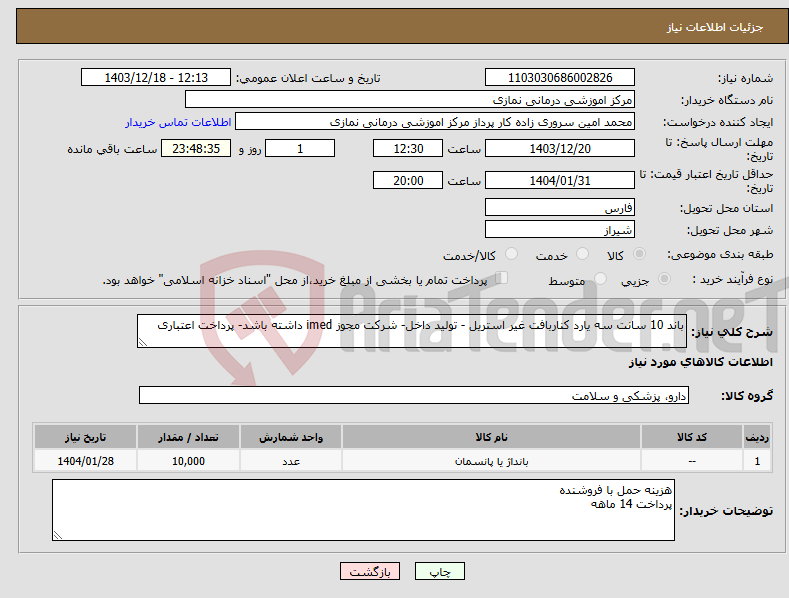Click the price validity date 1404/01/31

[x=560, y=180]
